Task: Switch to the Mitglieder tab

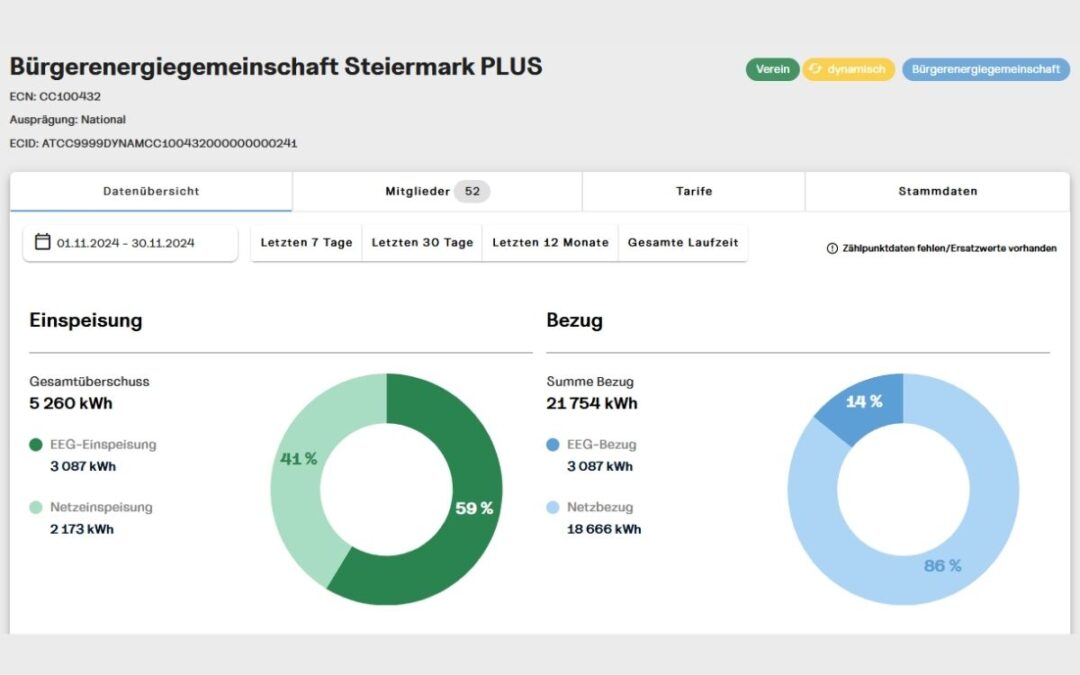Action: [437, 191]
